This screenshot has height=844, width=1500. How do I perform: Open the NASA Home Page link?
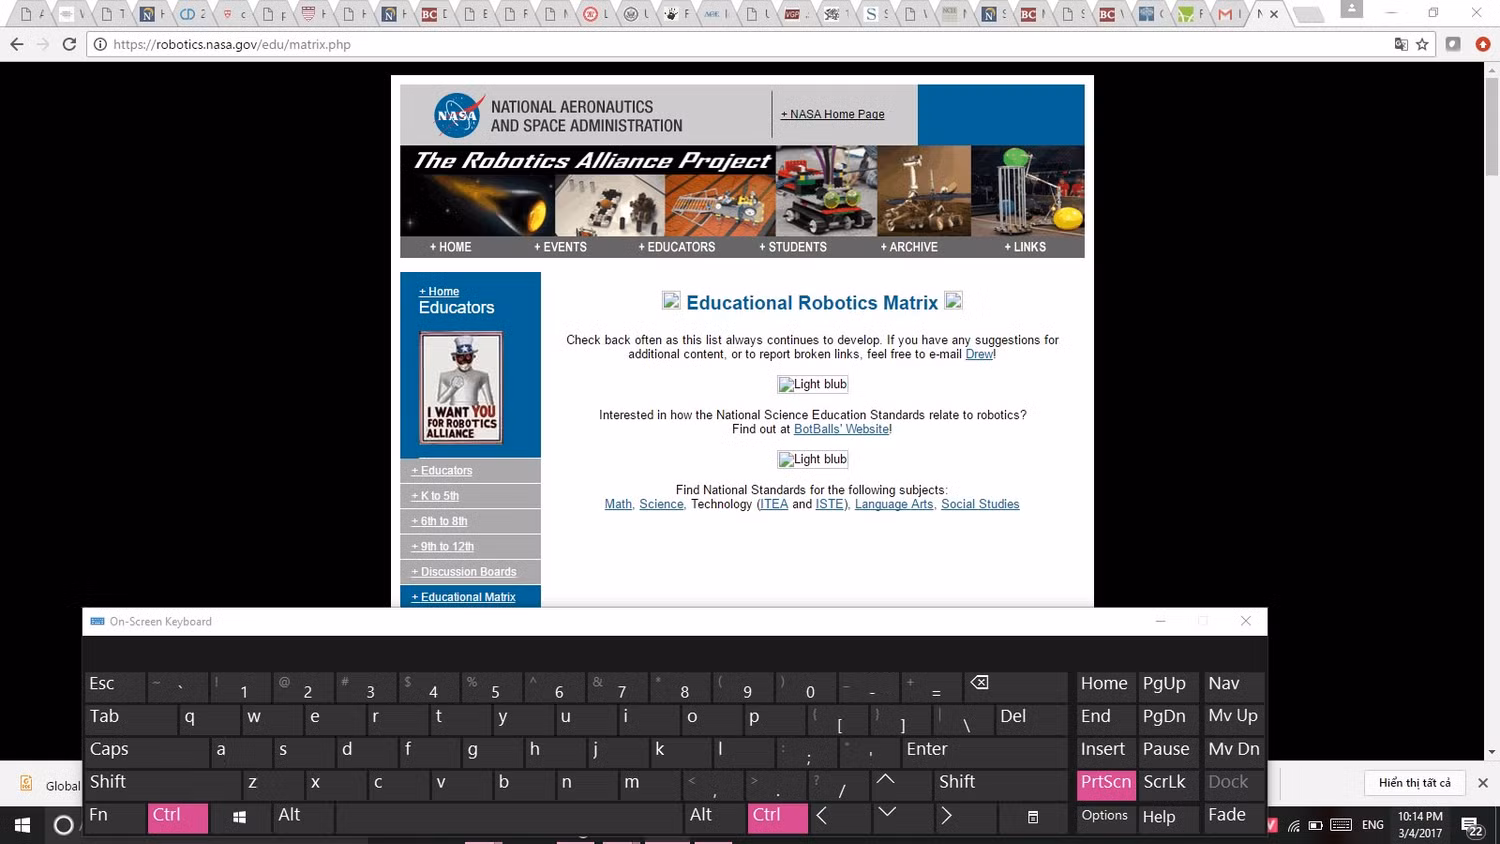(x=832, y=114)
